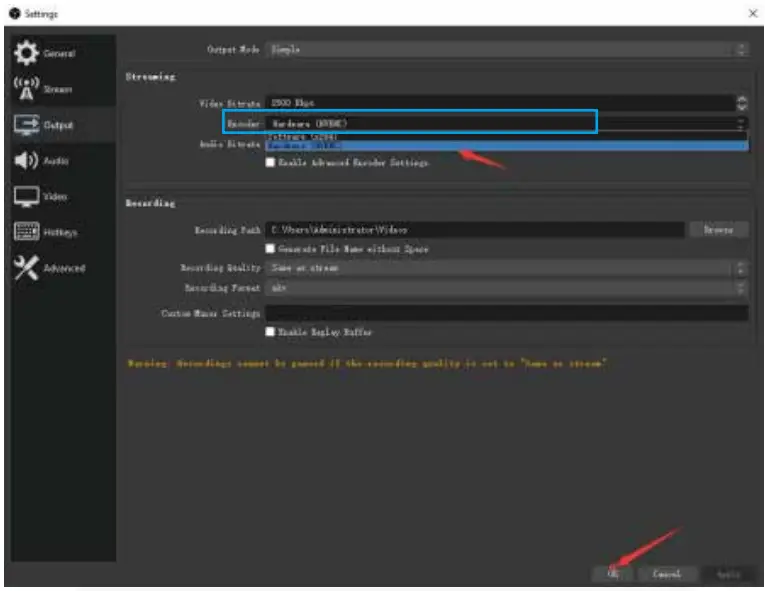Click the Advanced tools icon
The image size is (765, 591).
26,267
